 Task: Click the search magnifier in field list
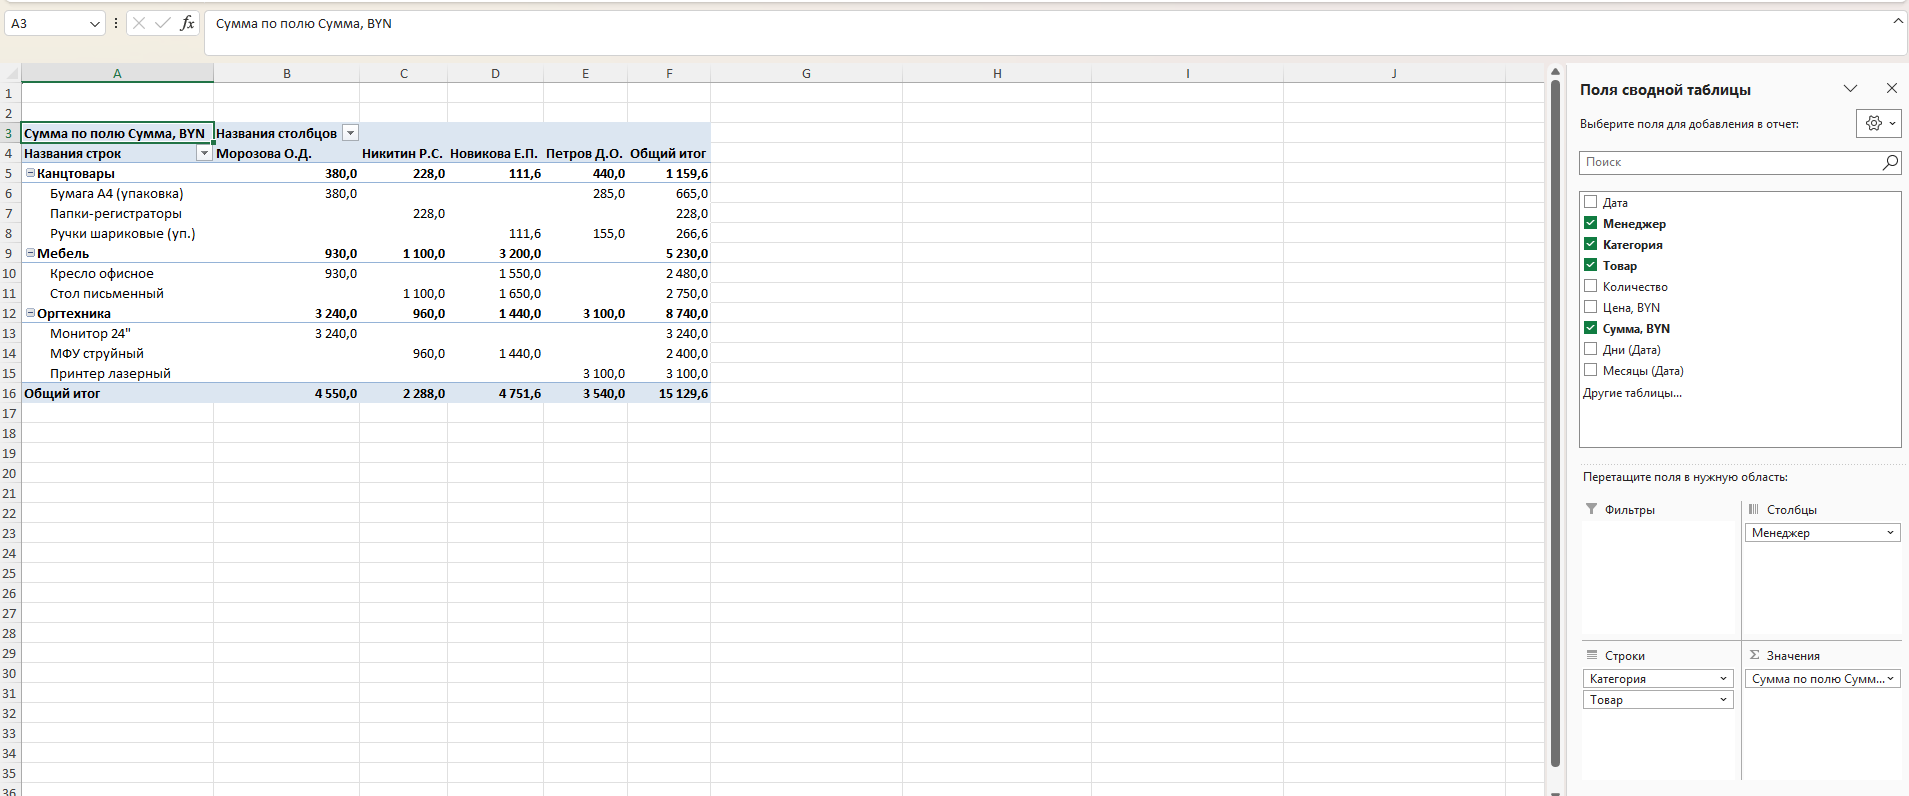(x=1889, y=162)
